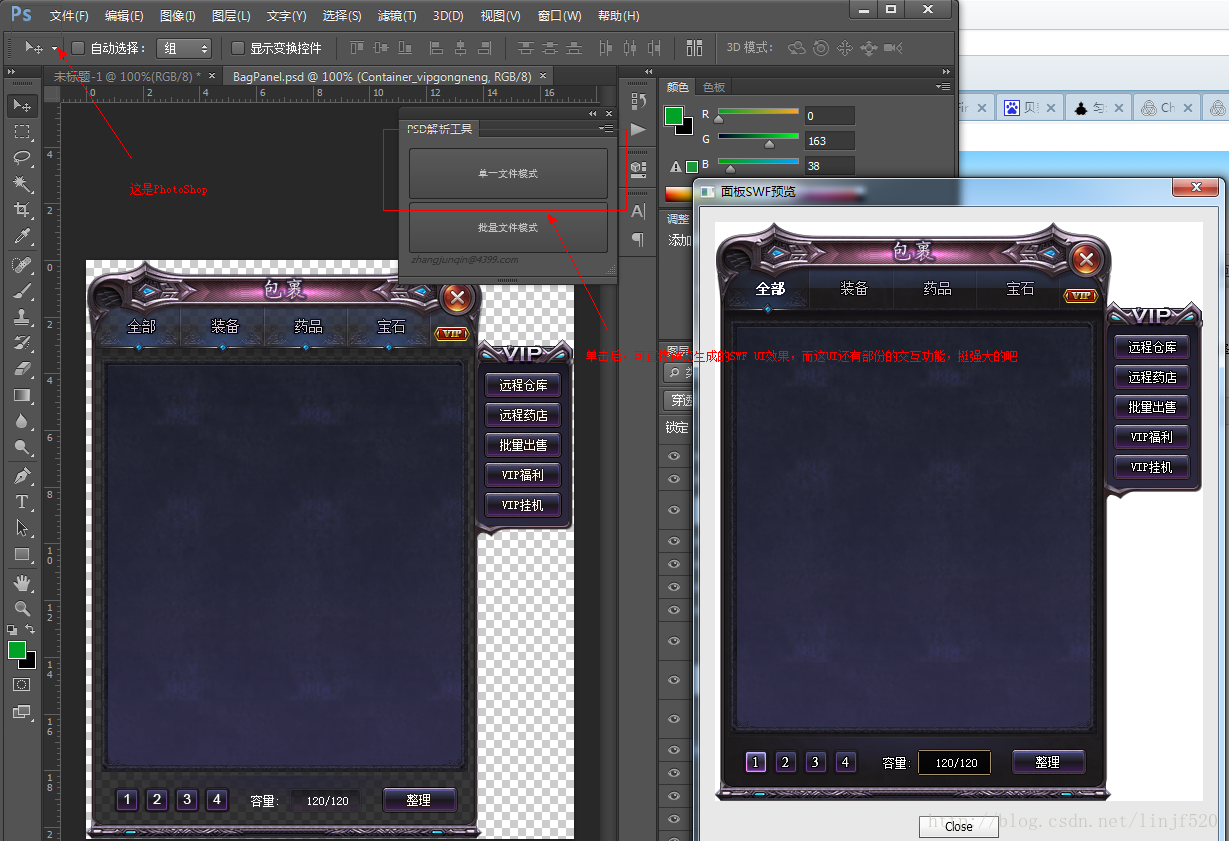Click 远程仓库 in the SWF preview
1229x841 pixels.
(1151, 347)
